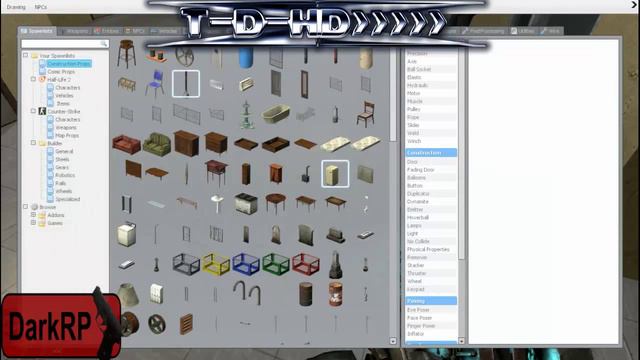The height and width of the screenshot is (360, 640).
Task: Select the bar stool prop
Action: pyautogui.click(x=126, y=54)
